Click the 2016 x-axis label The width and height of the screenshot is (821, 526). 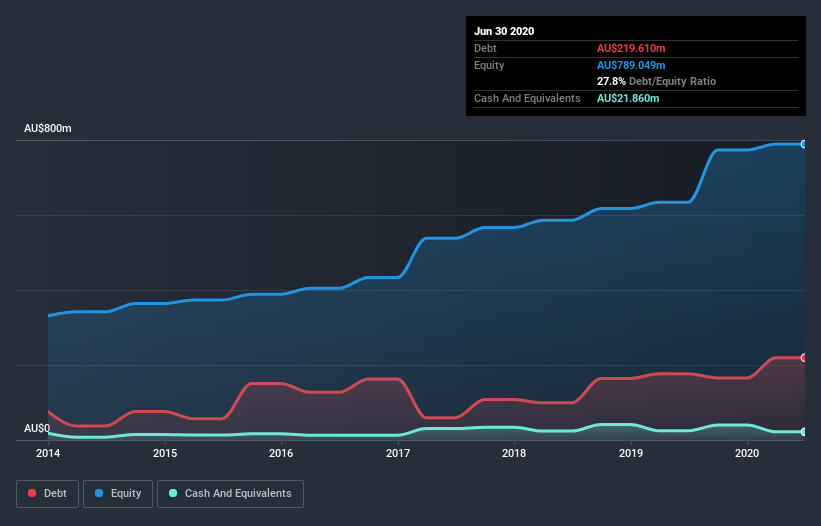click(x=281, y=453)
